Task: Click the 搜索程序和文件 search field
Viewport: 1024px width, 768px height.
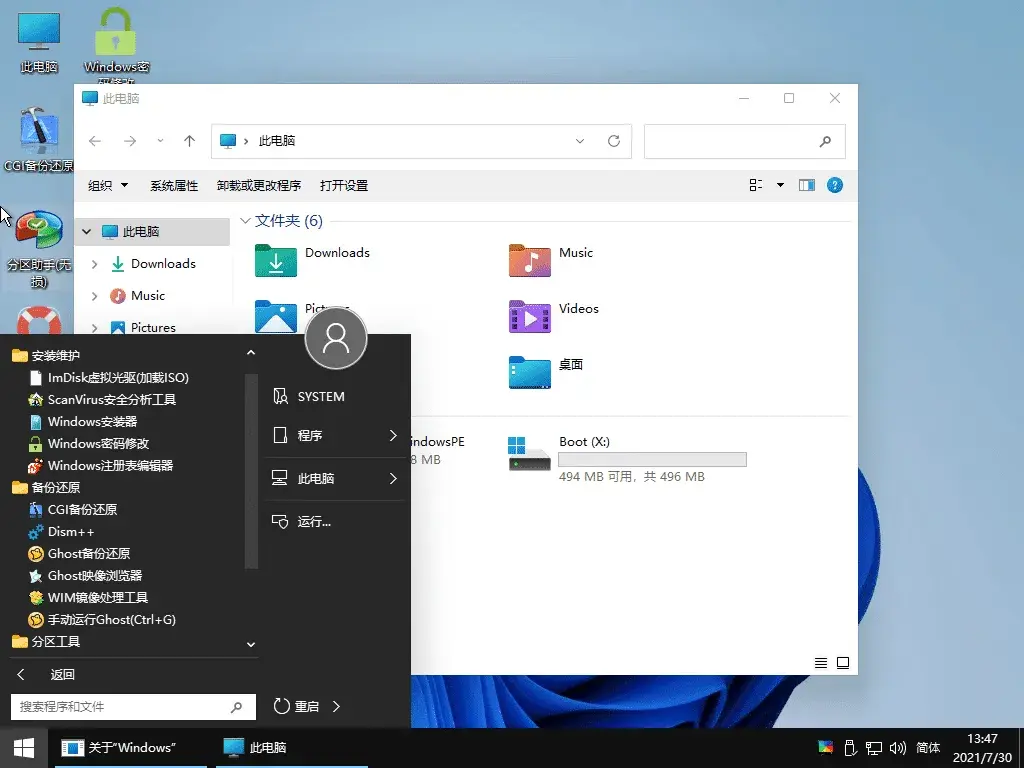Action: [133, 707]
